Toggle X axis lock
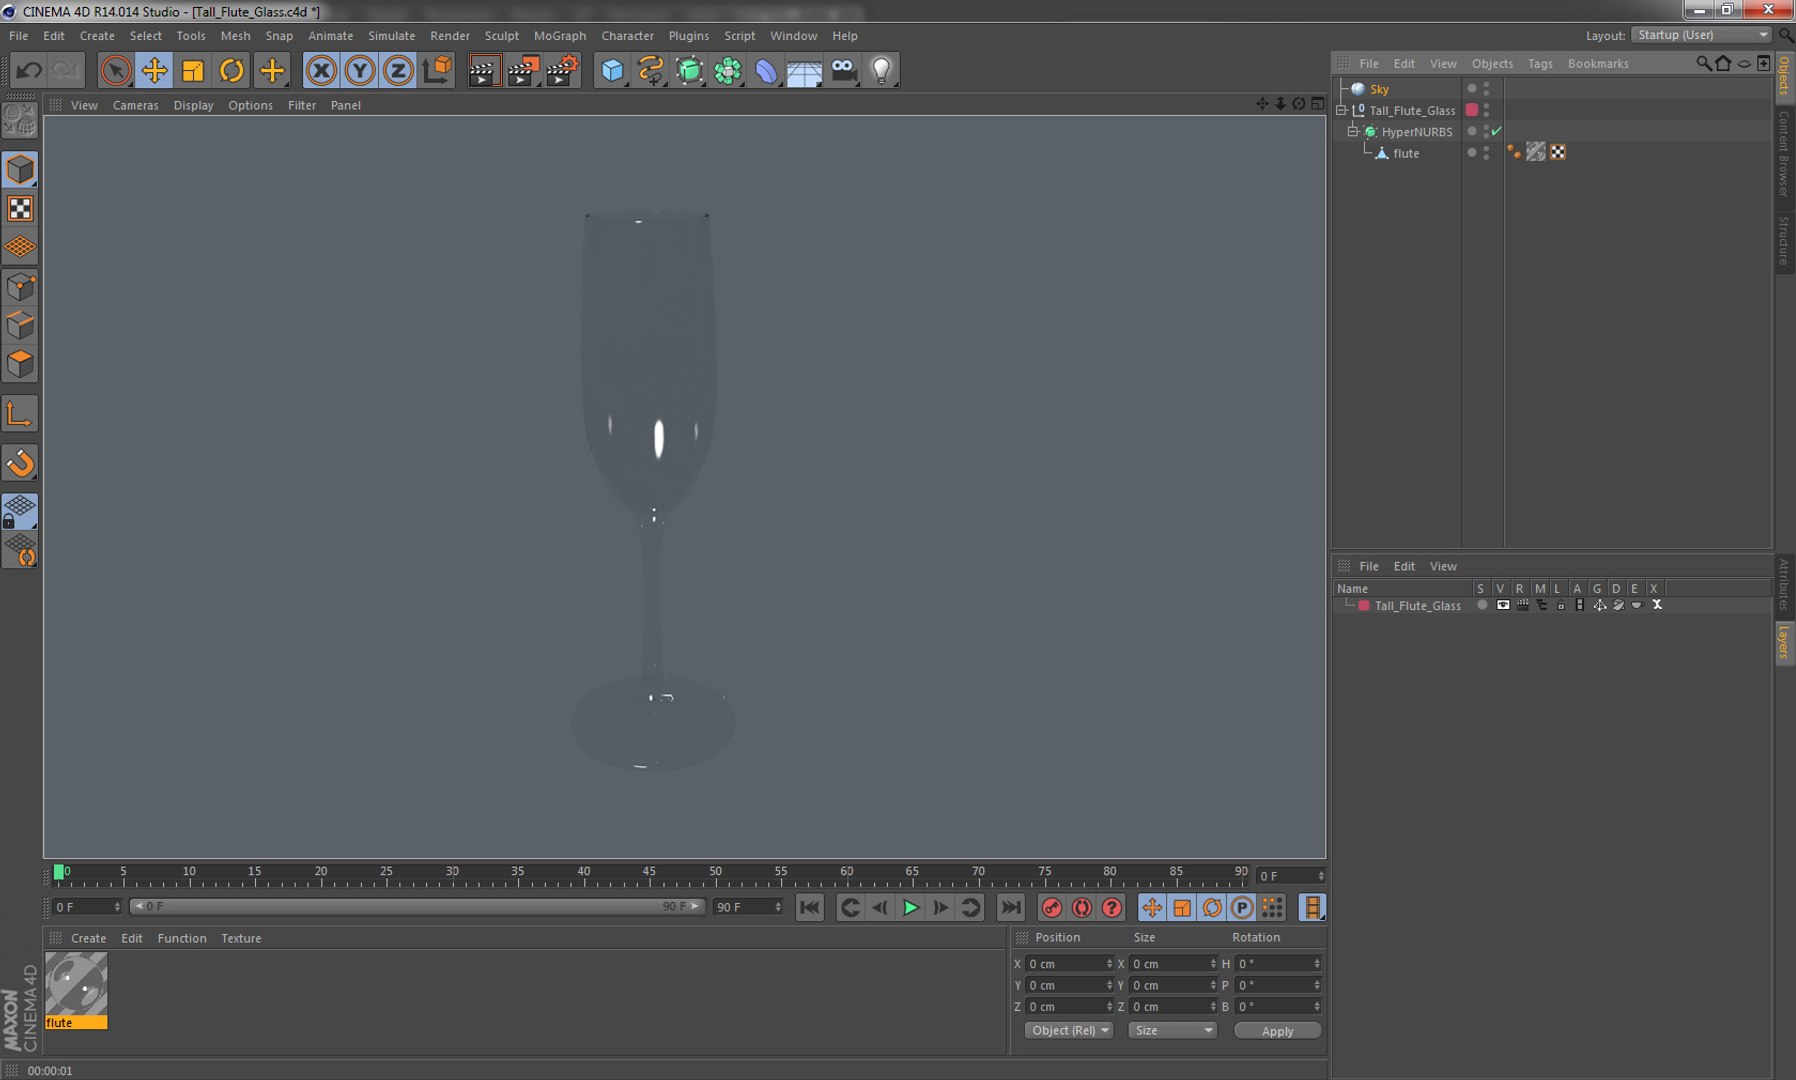 tap(321, 70)
